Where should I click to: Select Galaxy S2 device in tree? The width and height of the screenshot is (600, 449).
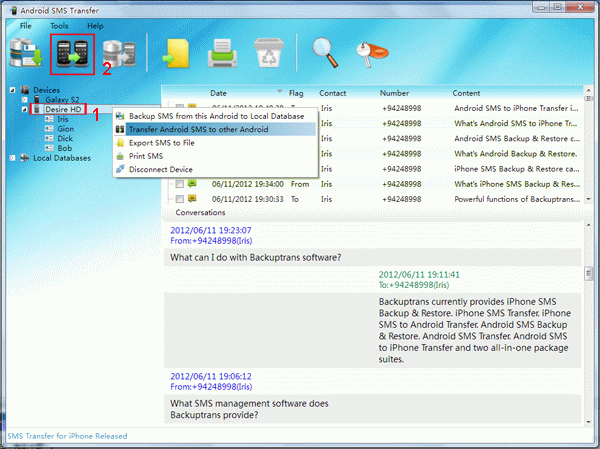click(62, 100)
